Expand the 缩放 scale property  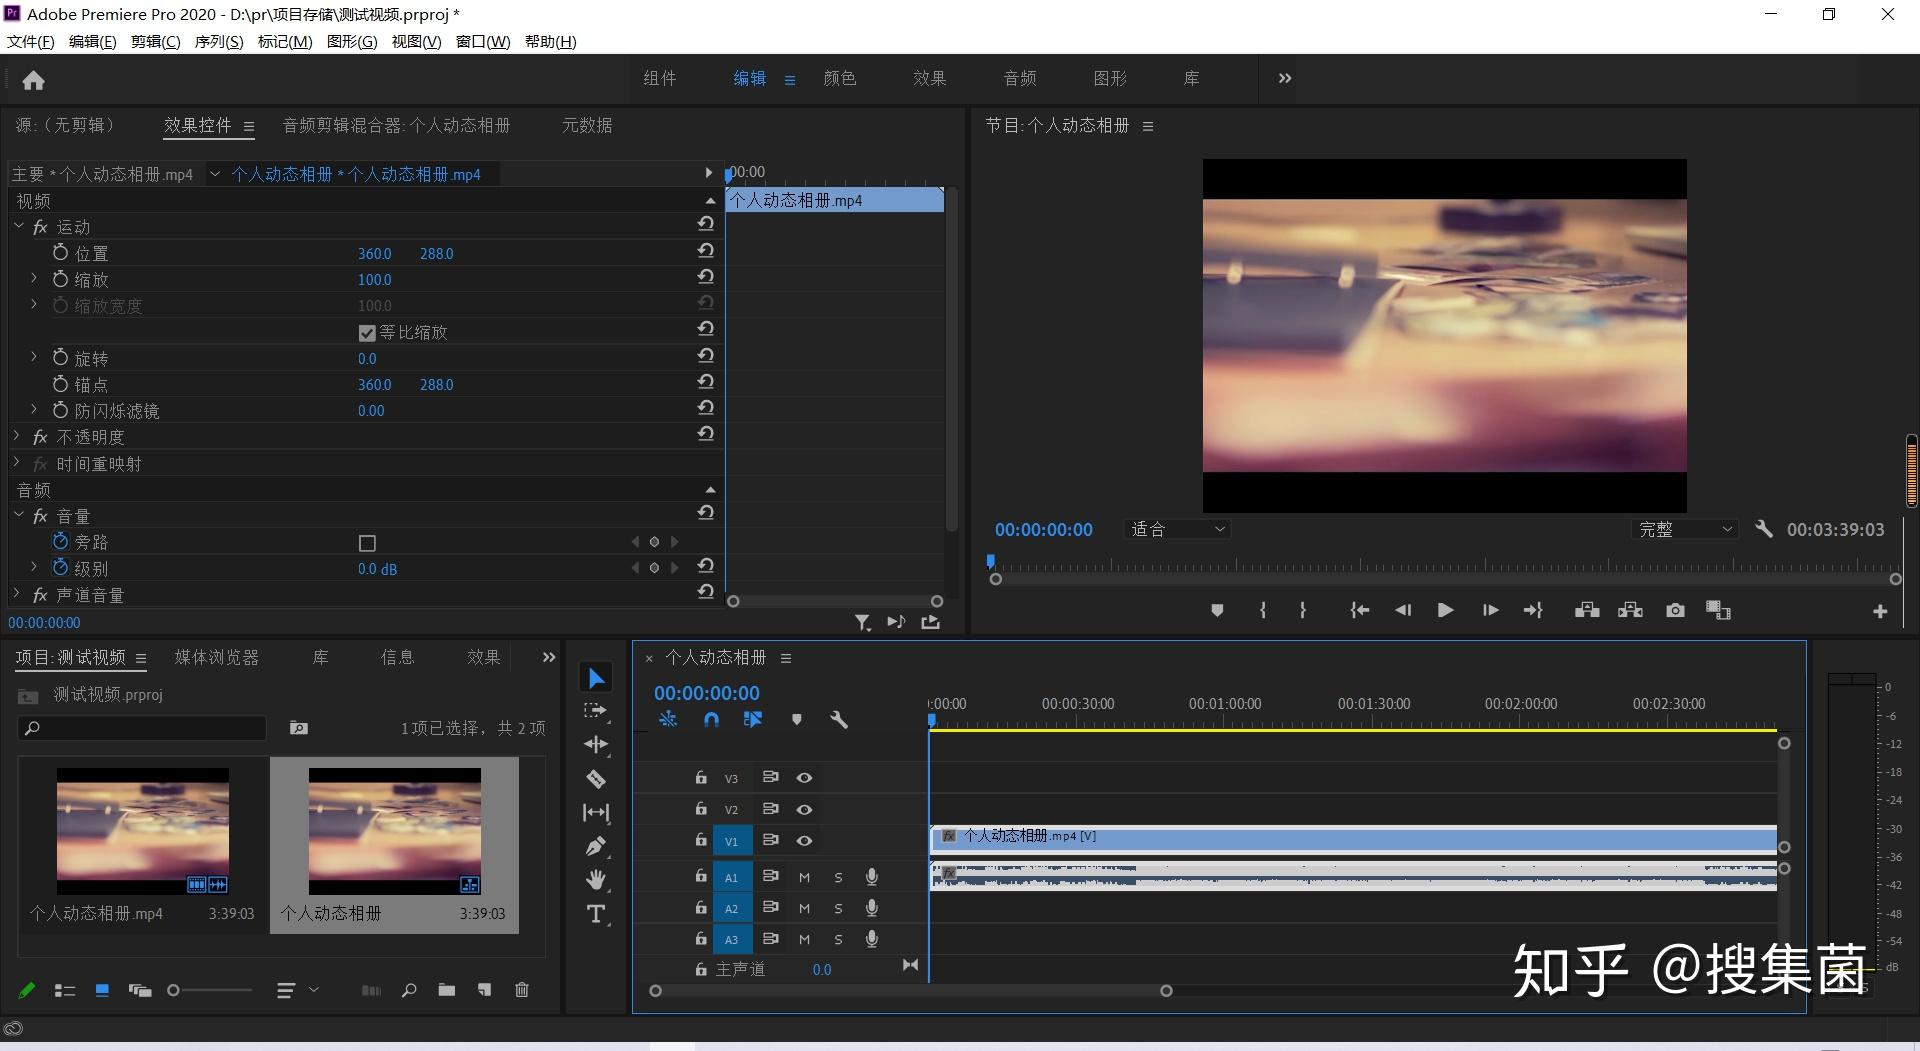click(x=33, y=278)
